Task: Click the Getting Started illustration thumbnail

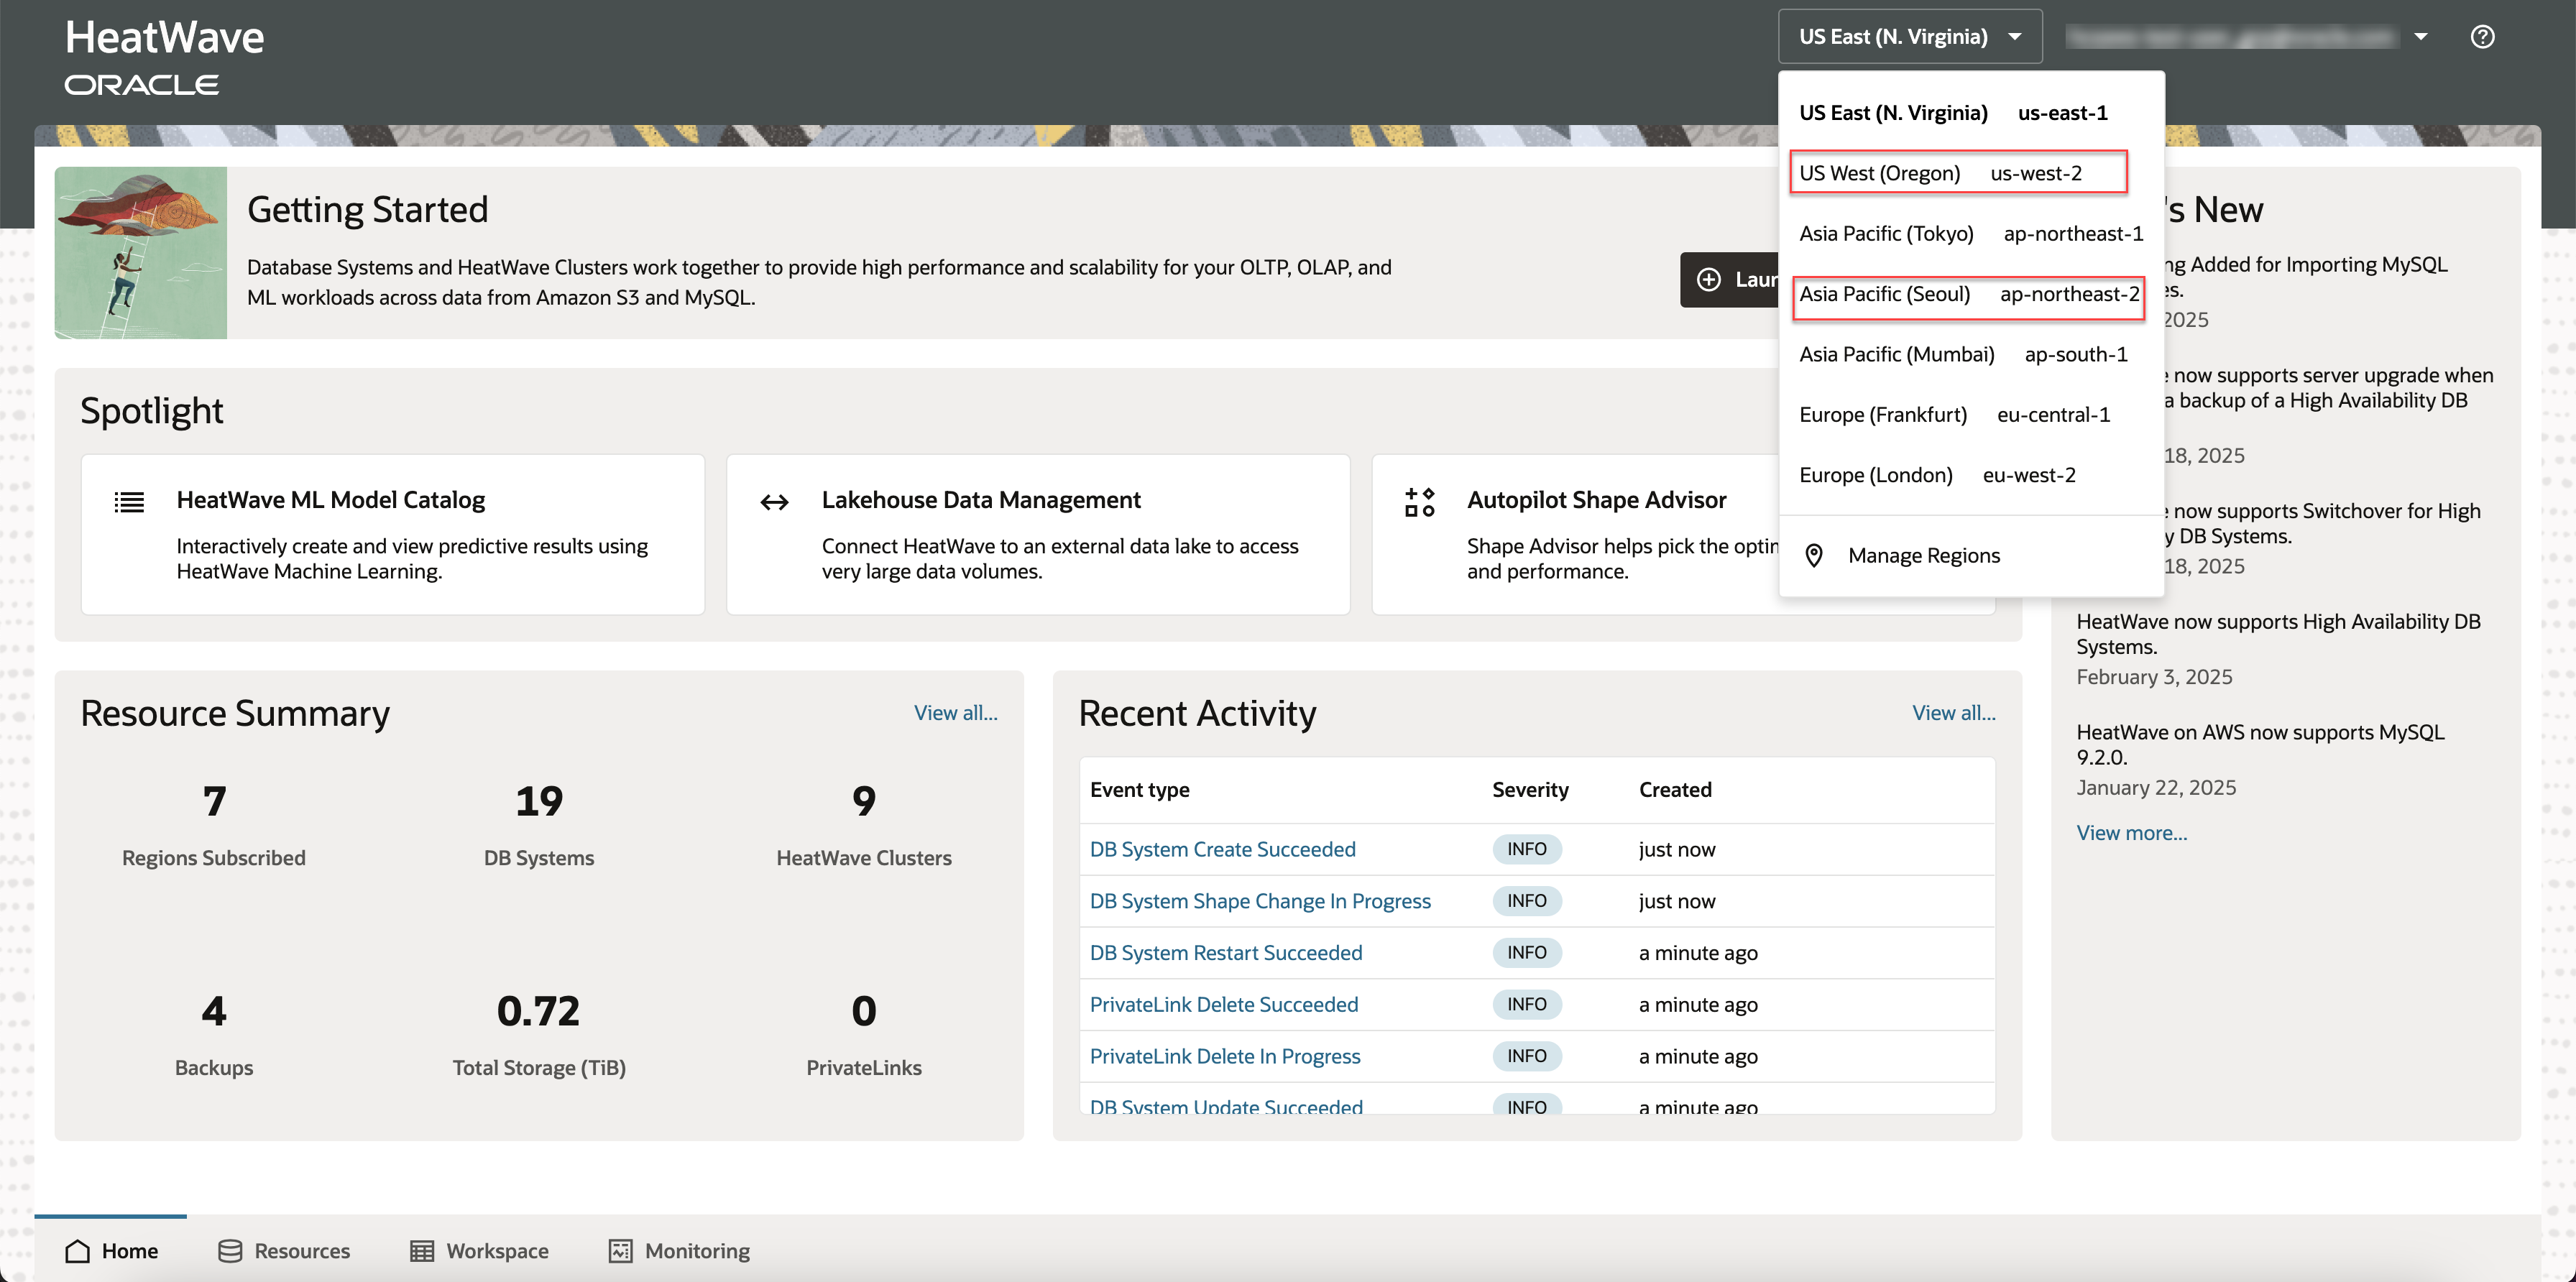Action: [141, 253]
